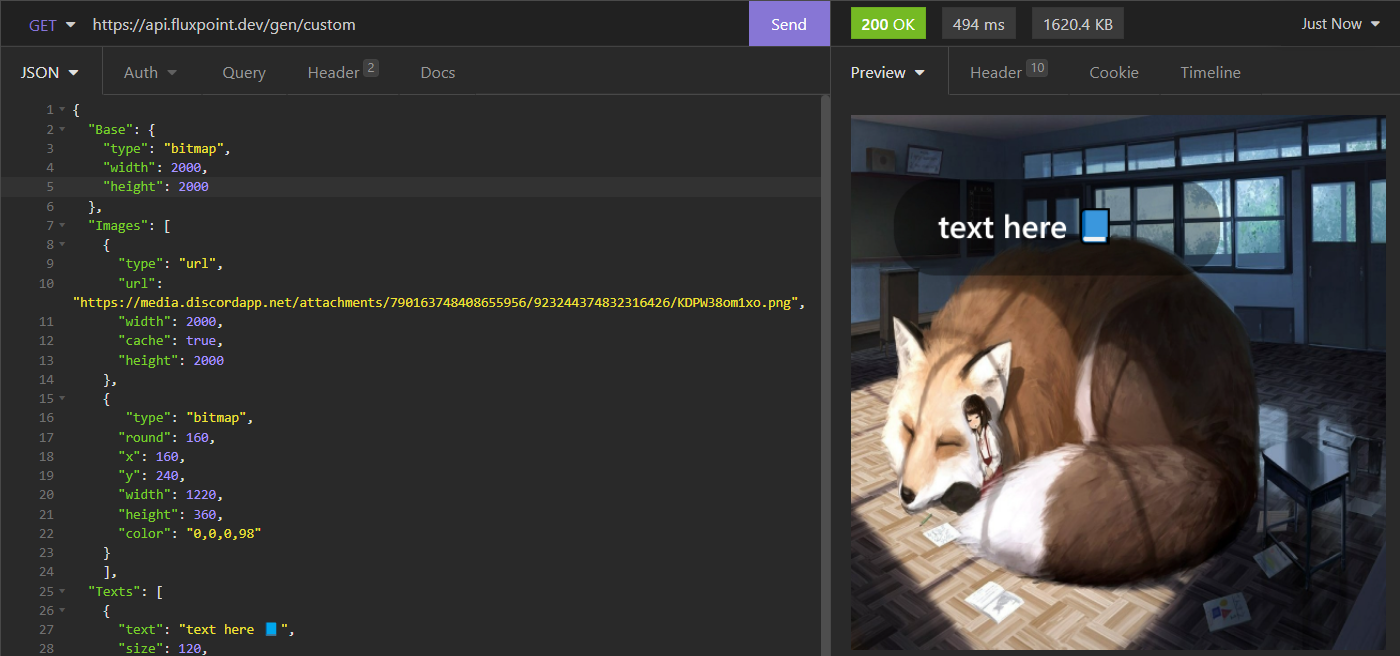
Task: Open the JSON body type dropdown
Action: point(51,73)
